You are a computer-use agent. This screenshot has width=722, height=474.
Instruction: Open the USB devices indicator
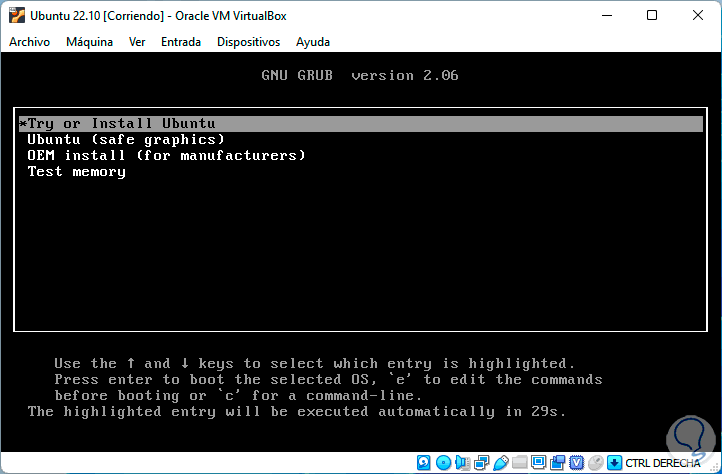pos(501,462)
